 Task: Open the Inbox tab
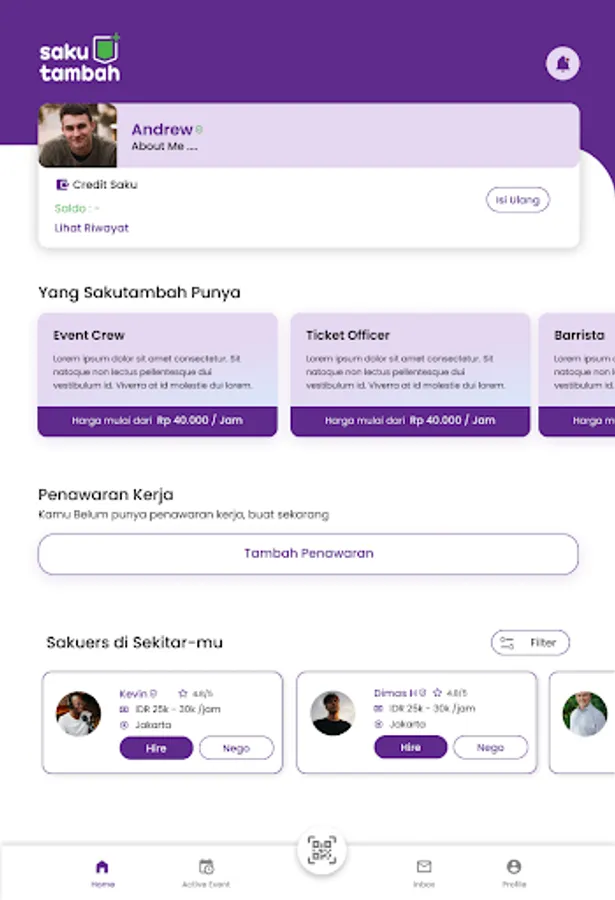[424, 873]
